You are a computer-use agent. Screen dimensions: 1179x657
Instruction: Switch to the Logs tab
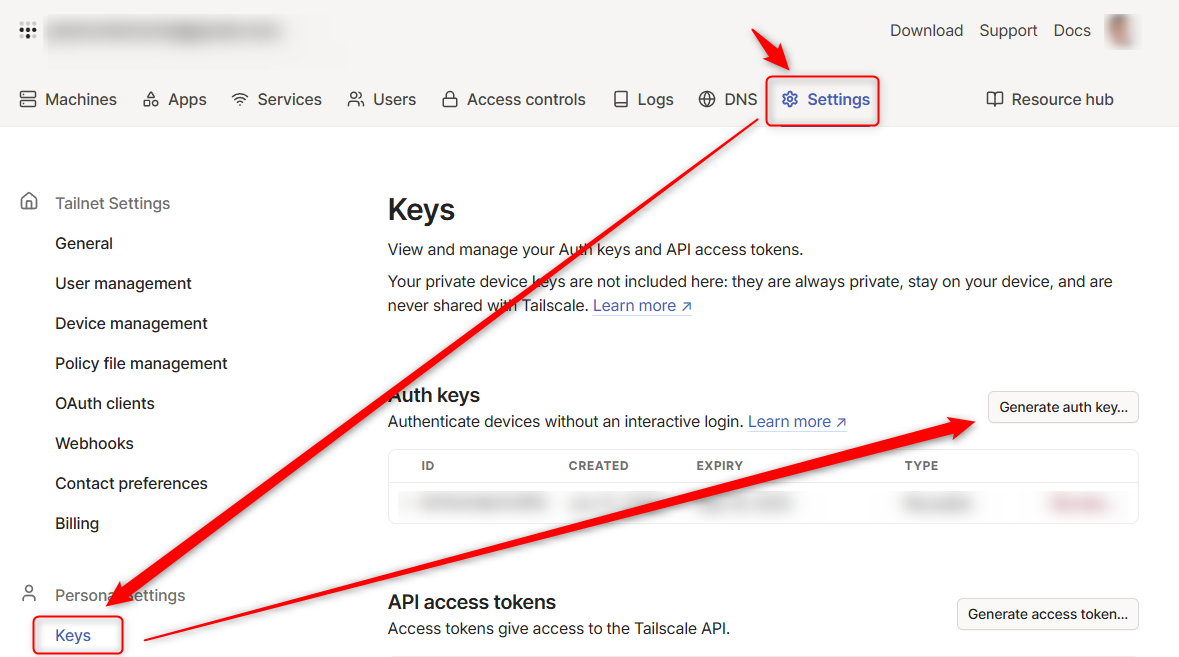coord(643,99)
